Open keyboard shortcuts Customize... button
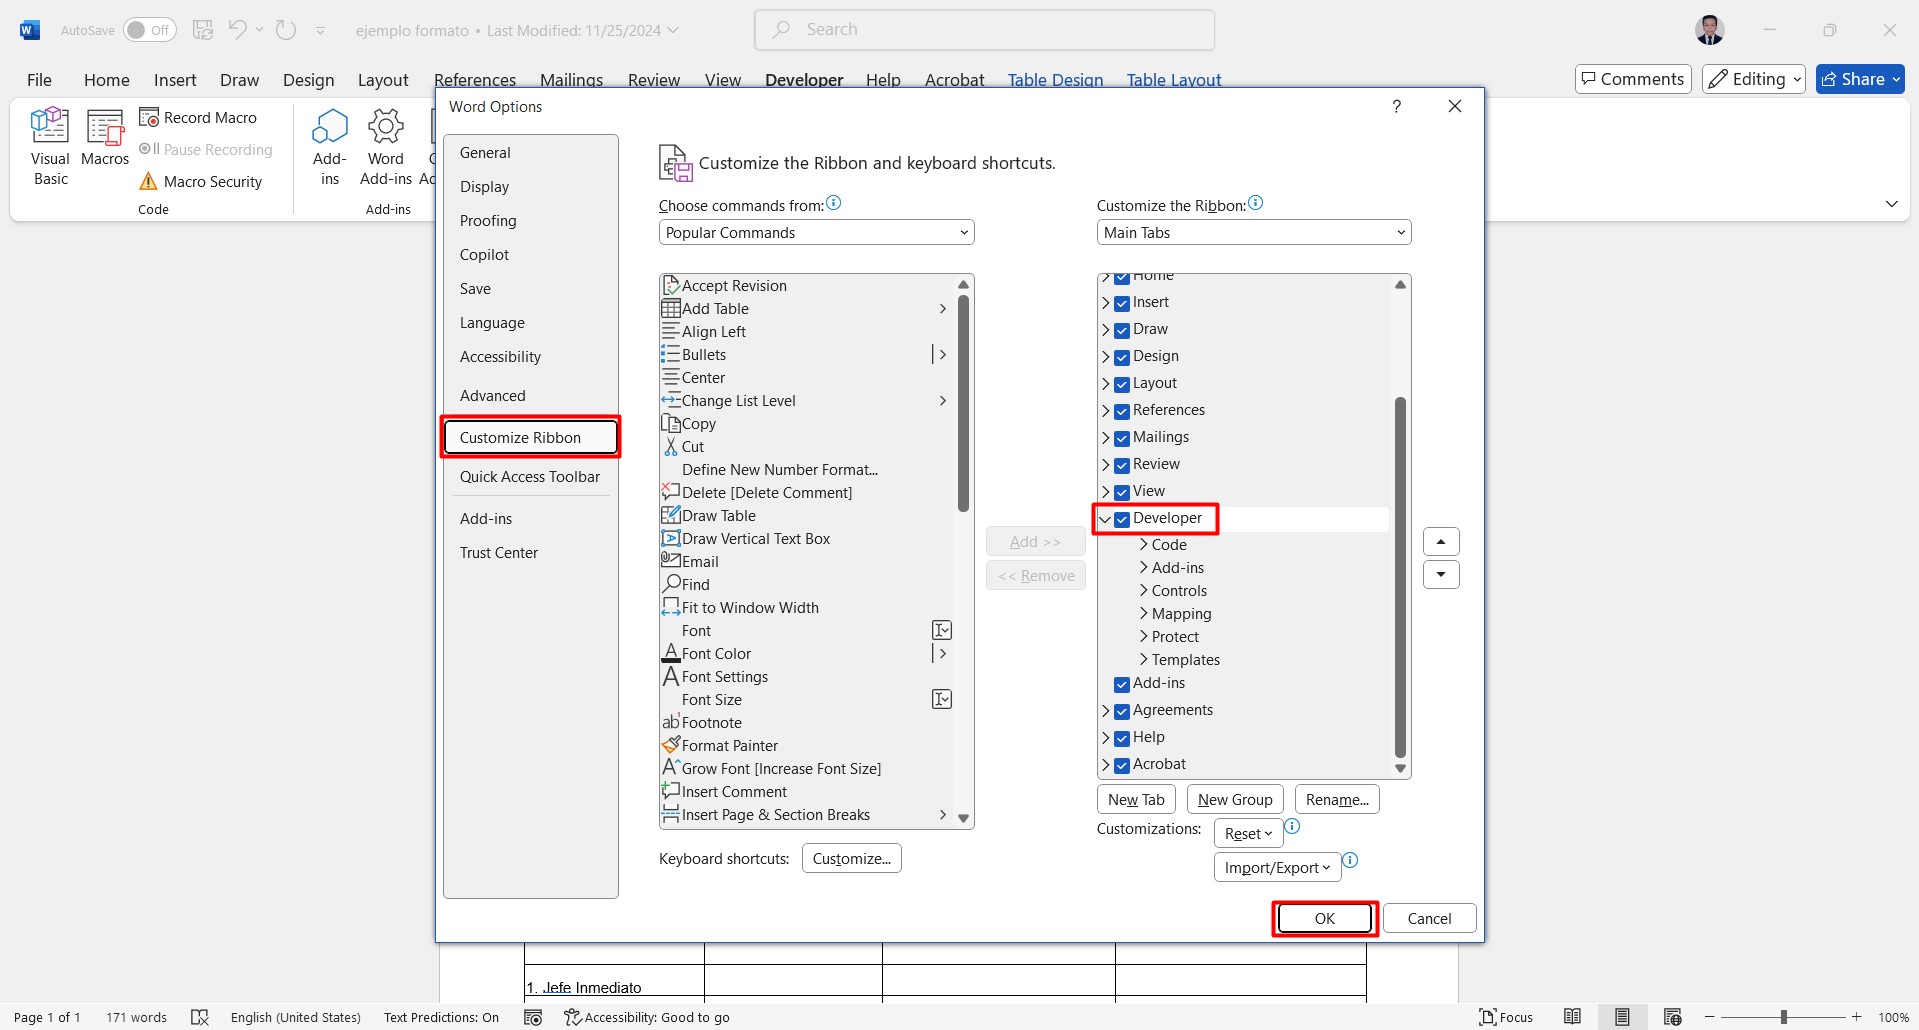This screenshot has width=1919, height=1030. click(x=851, y=858)
